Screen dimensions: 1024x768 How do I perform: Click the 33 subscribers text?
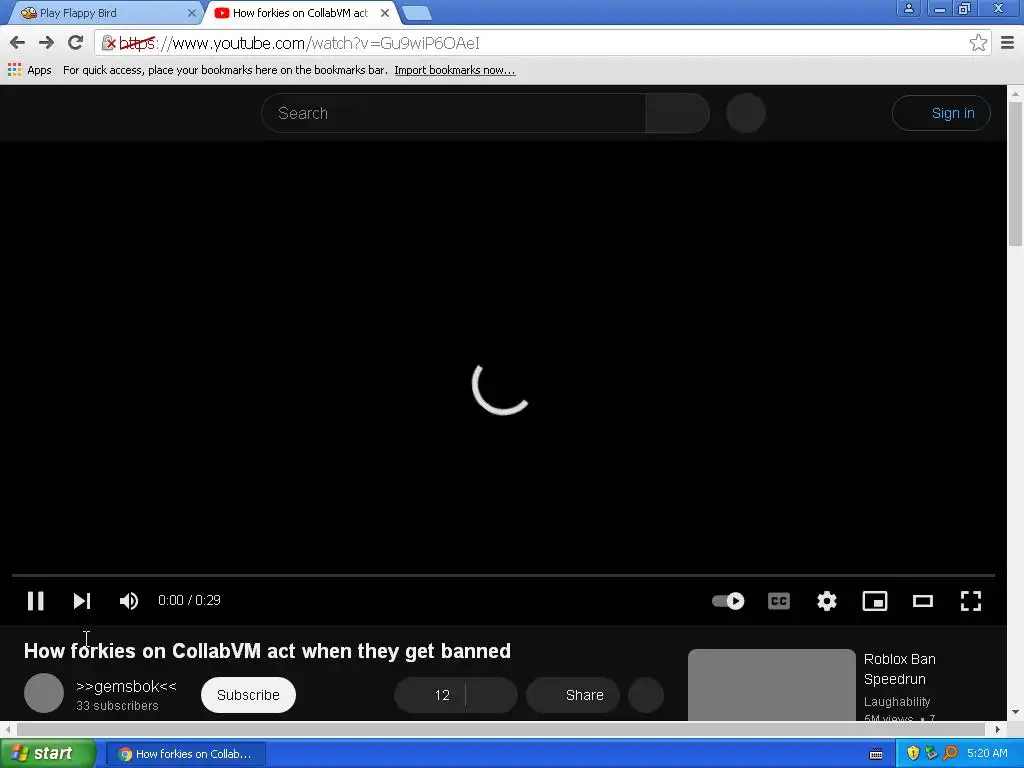click(117, 706)
